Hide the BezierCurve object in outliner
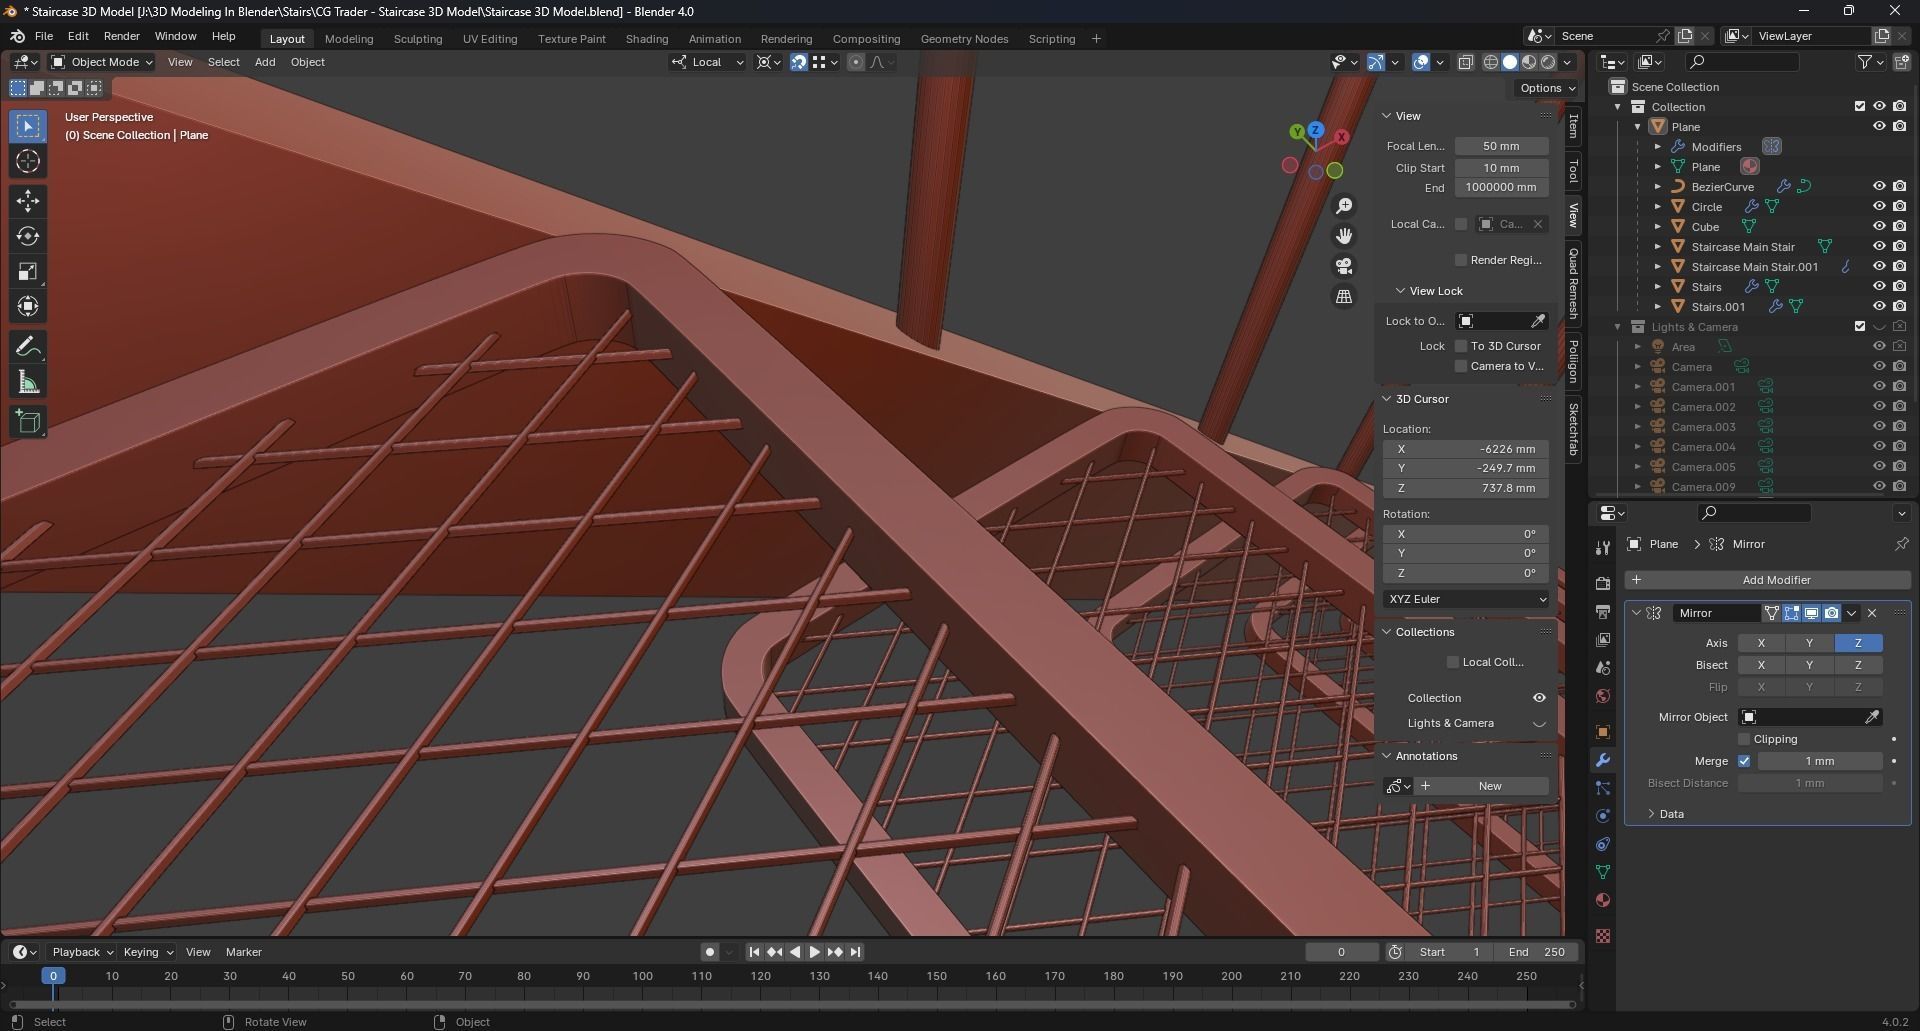The width and height of the screenshot is (1920, 1031). (1879, 186)
